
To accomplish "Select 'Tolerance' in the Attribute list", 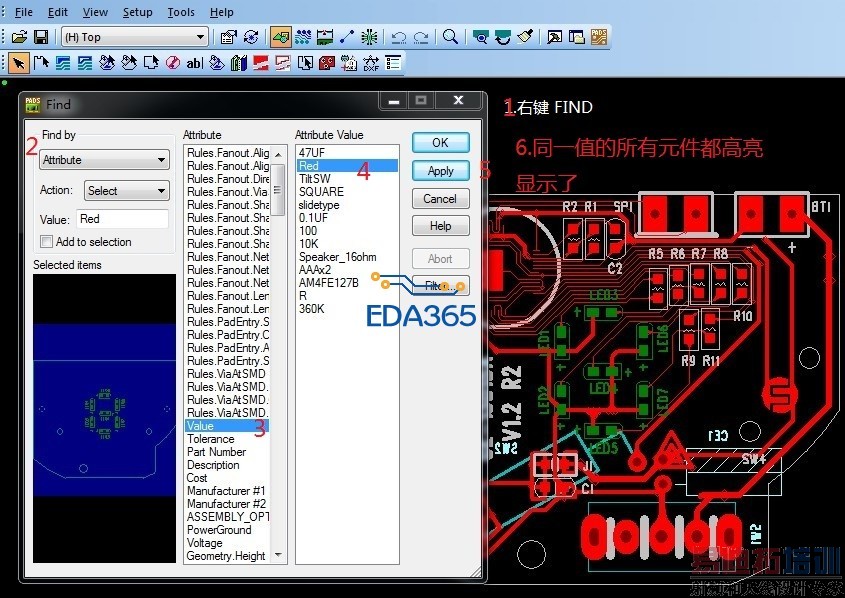I will pyautogui.click(x=210, y=439).
